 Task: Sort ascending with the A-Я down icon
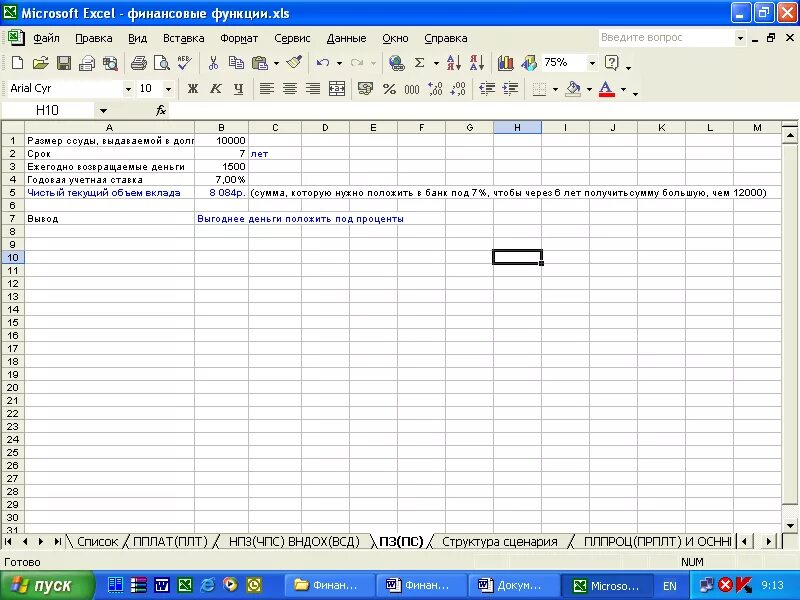tap(453, 63)
